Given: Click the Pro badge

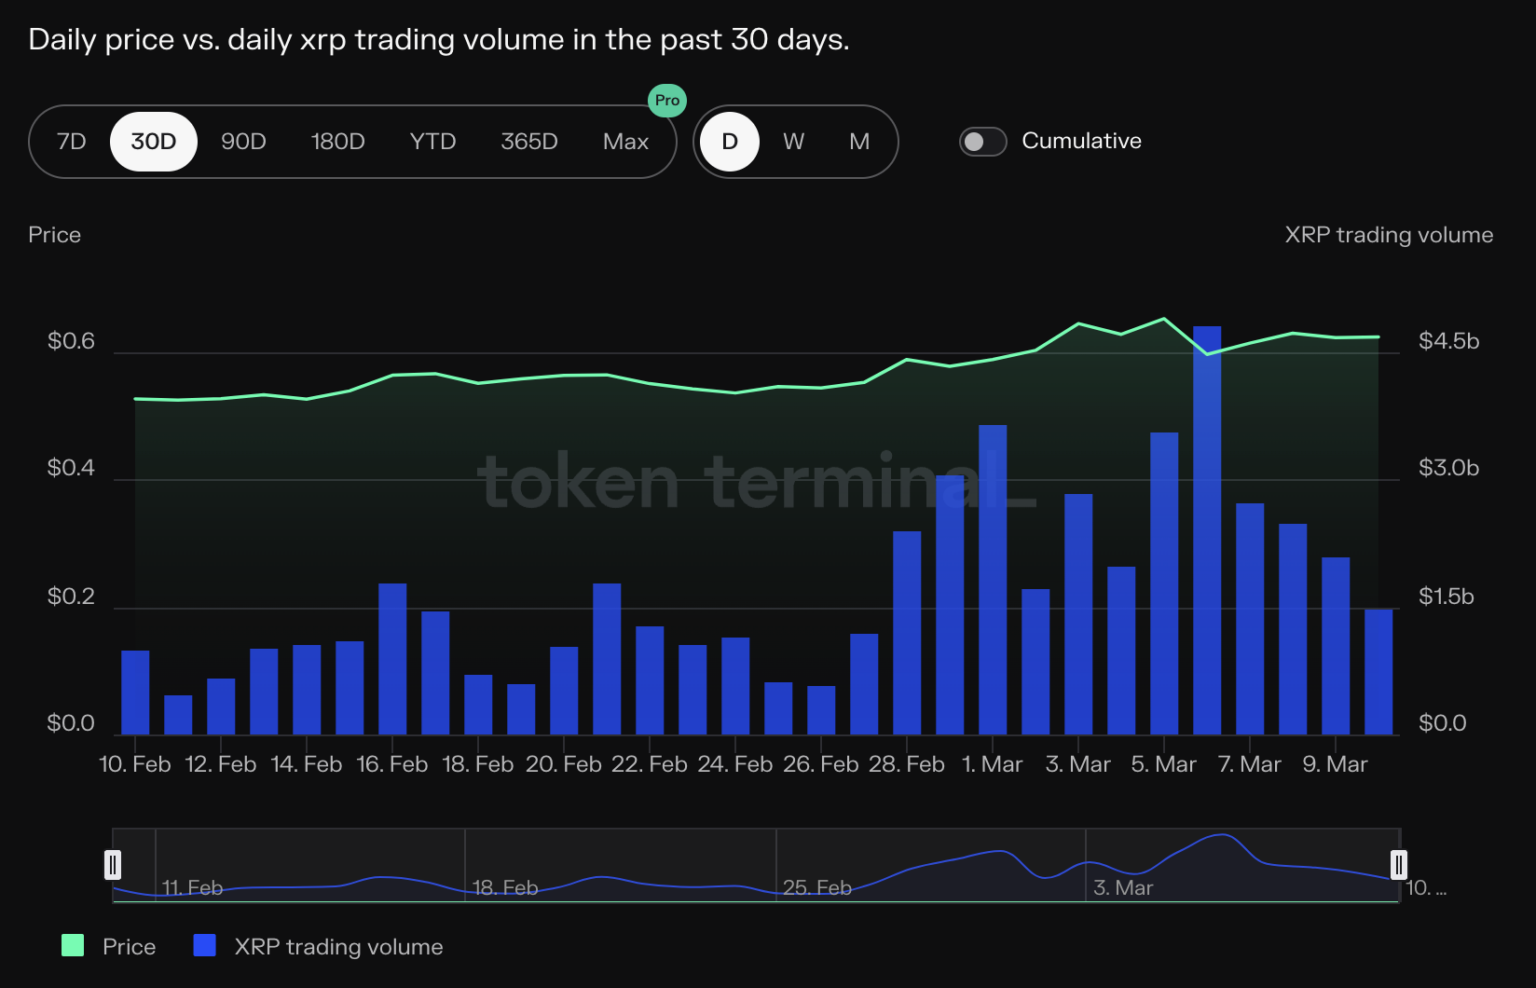Looking at the screenshot, I should coord(666,100).
